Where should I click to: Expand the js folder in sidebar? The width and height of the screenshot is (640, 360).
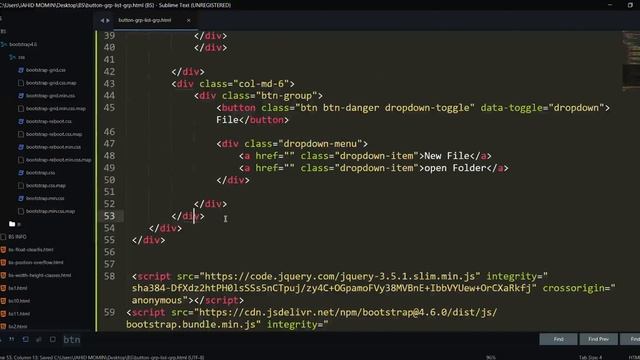pyautogui.click(x=12, y=224)
